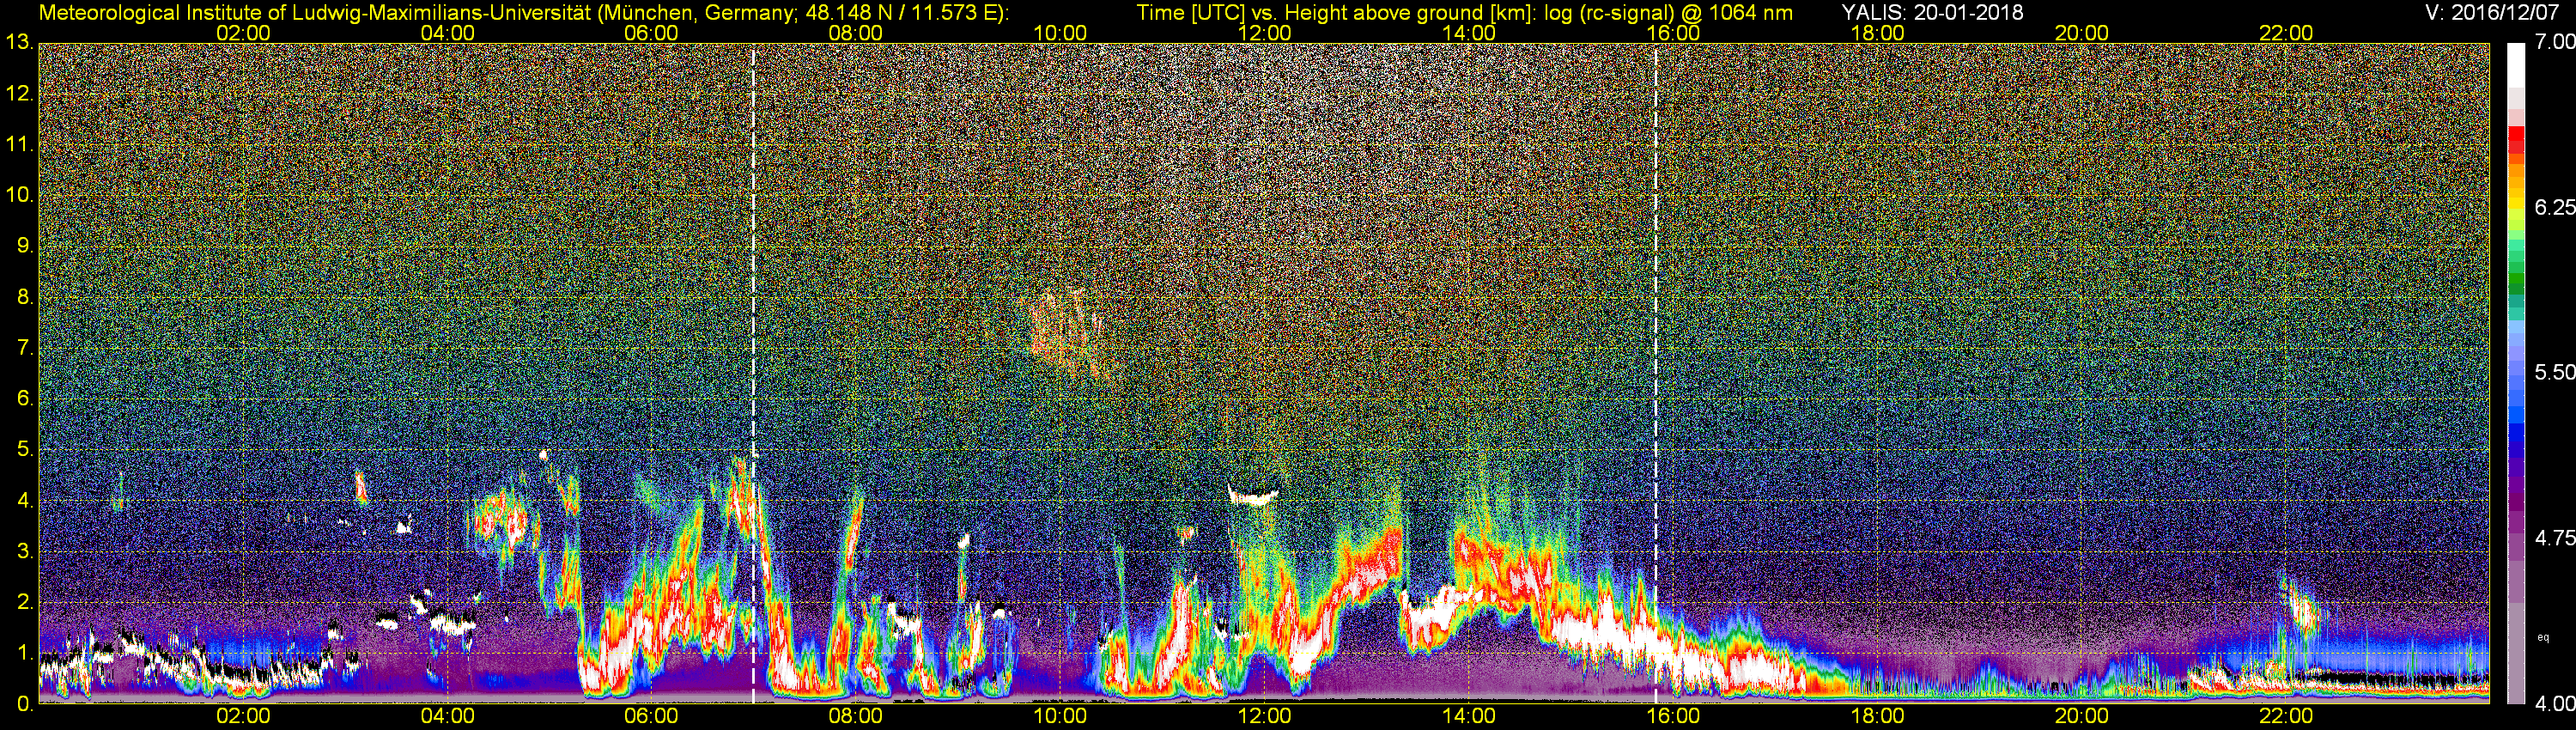Click the 10 km height axis label
Image resolution: width=2576 pixels, height=730 pixels.
tap(19, 195)
